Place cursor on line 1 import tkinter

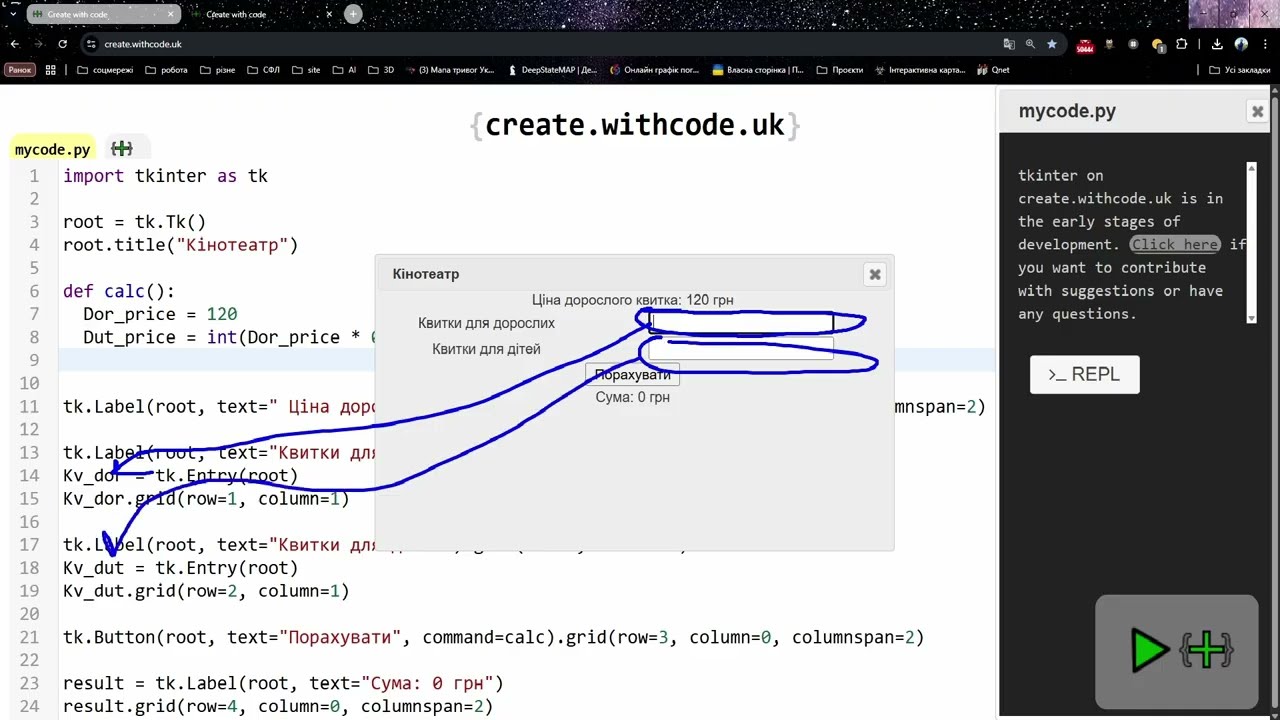coord(165,176)
